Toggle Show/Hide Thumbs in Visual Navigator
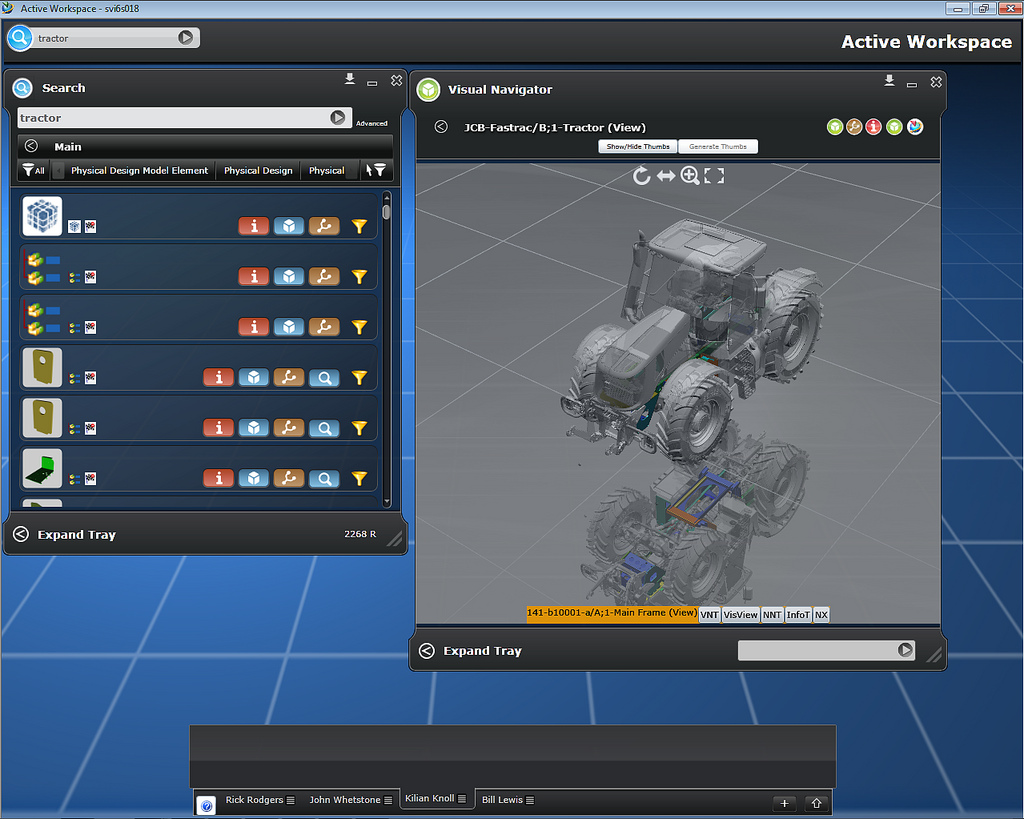The image size is (1024, 819). click(x=638, y=147)
